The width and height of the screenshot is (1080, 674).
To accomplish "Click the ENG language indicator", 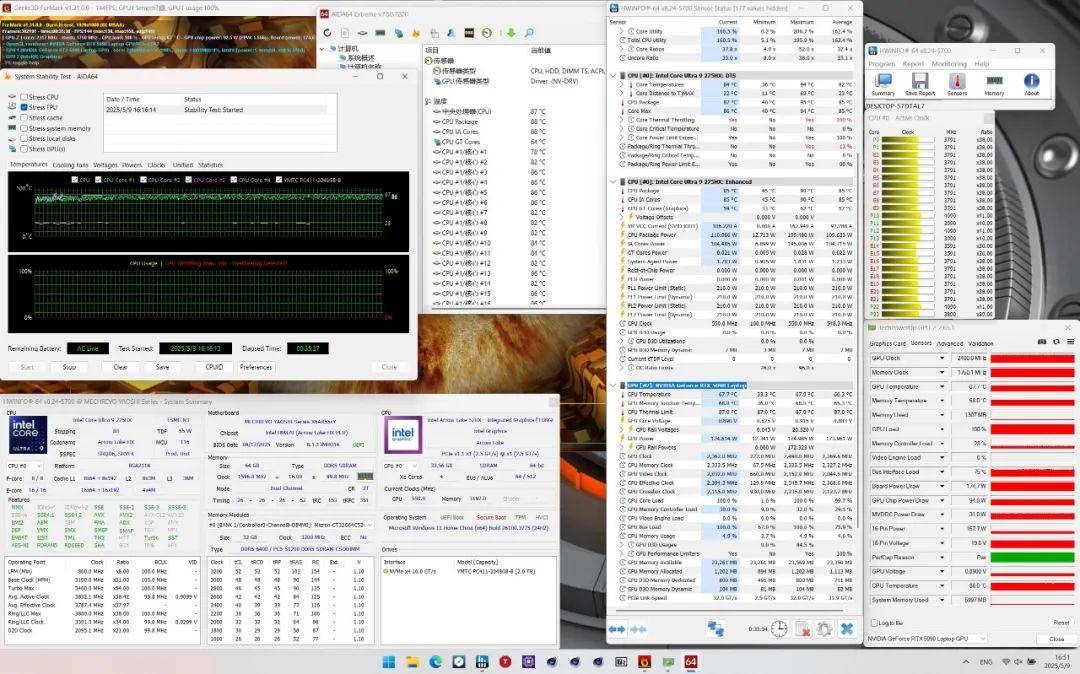I will pyautogui.click(x=986, y=662).
